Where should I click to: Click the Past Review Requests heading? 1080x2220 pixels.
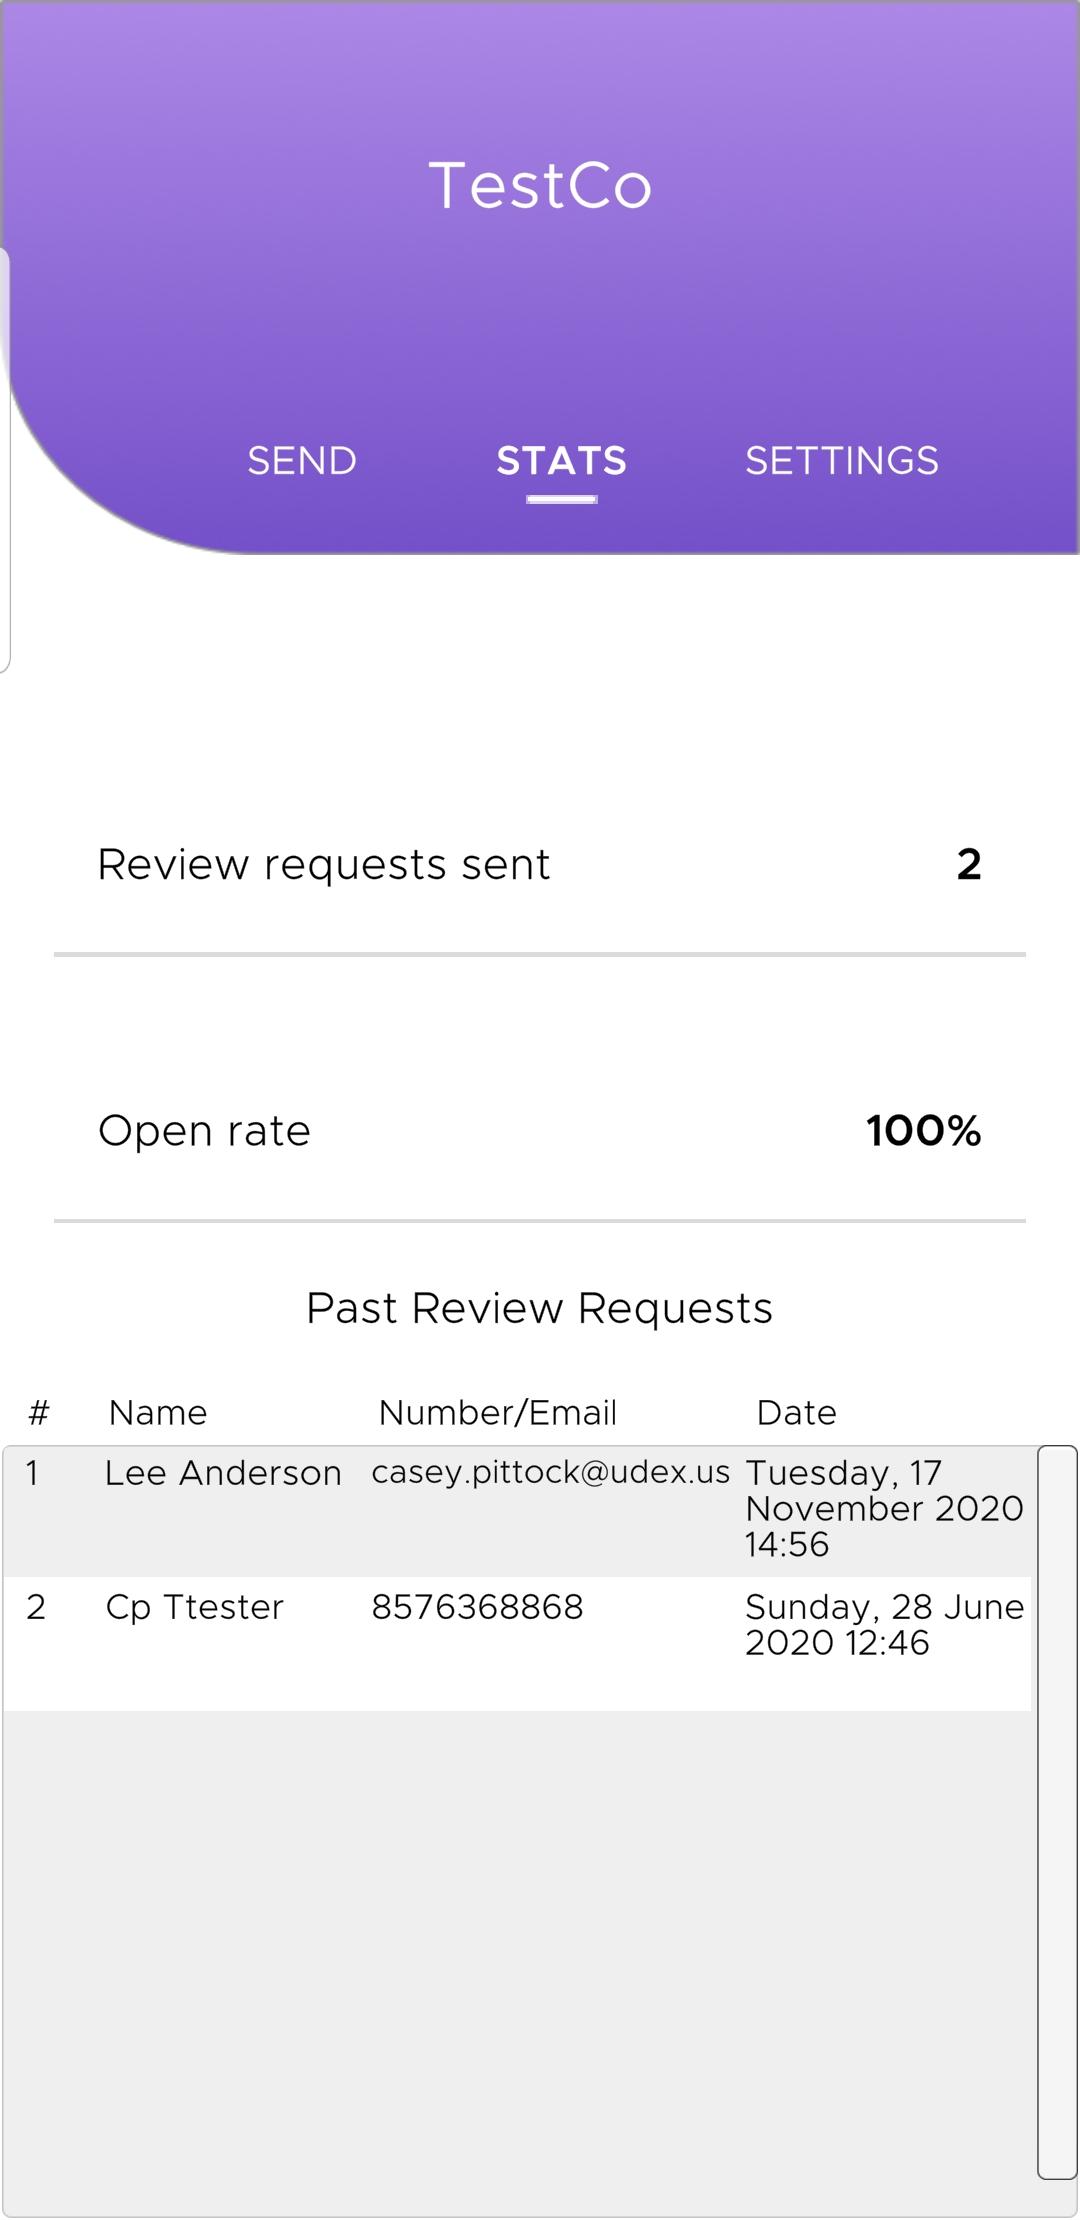tap(539, 1308)
